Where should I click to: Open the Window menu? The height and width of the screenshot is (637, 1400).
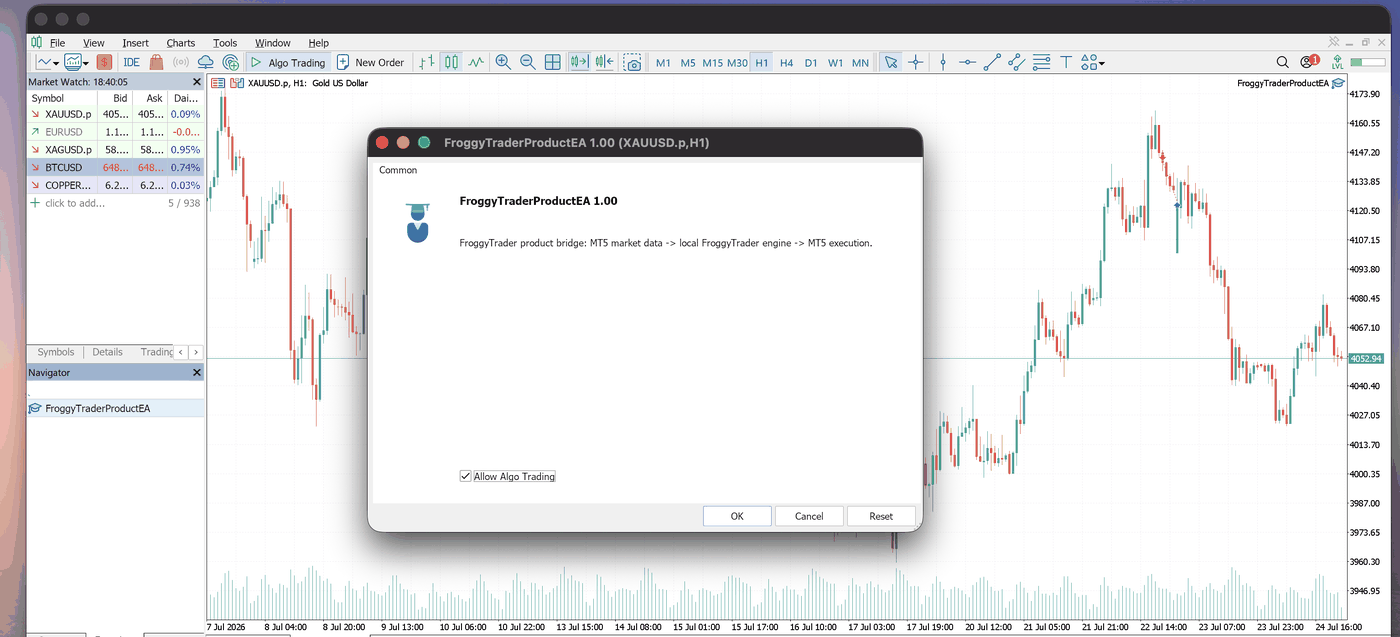(273, 43)
